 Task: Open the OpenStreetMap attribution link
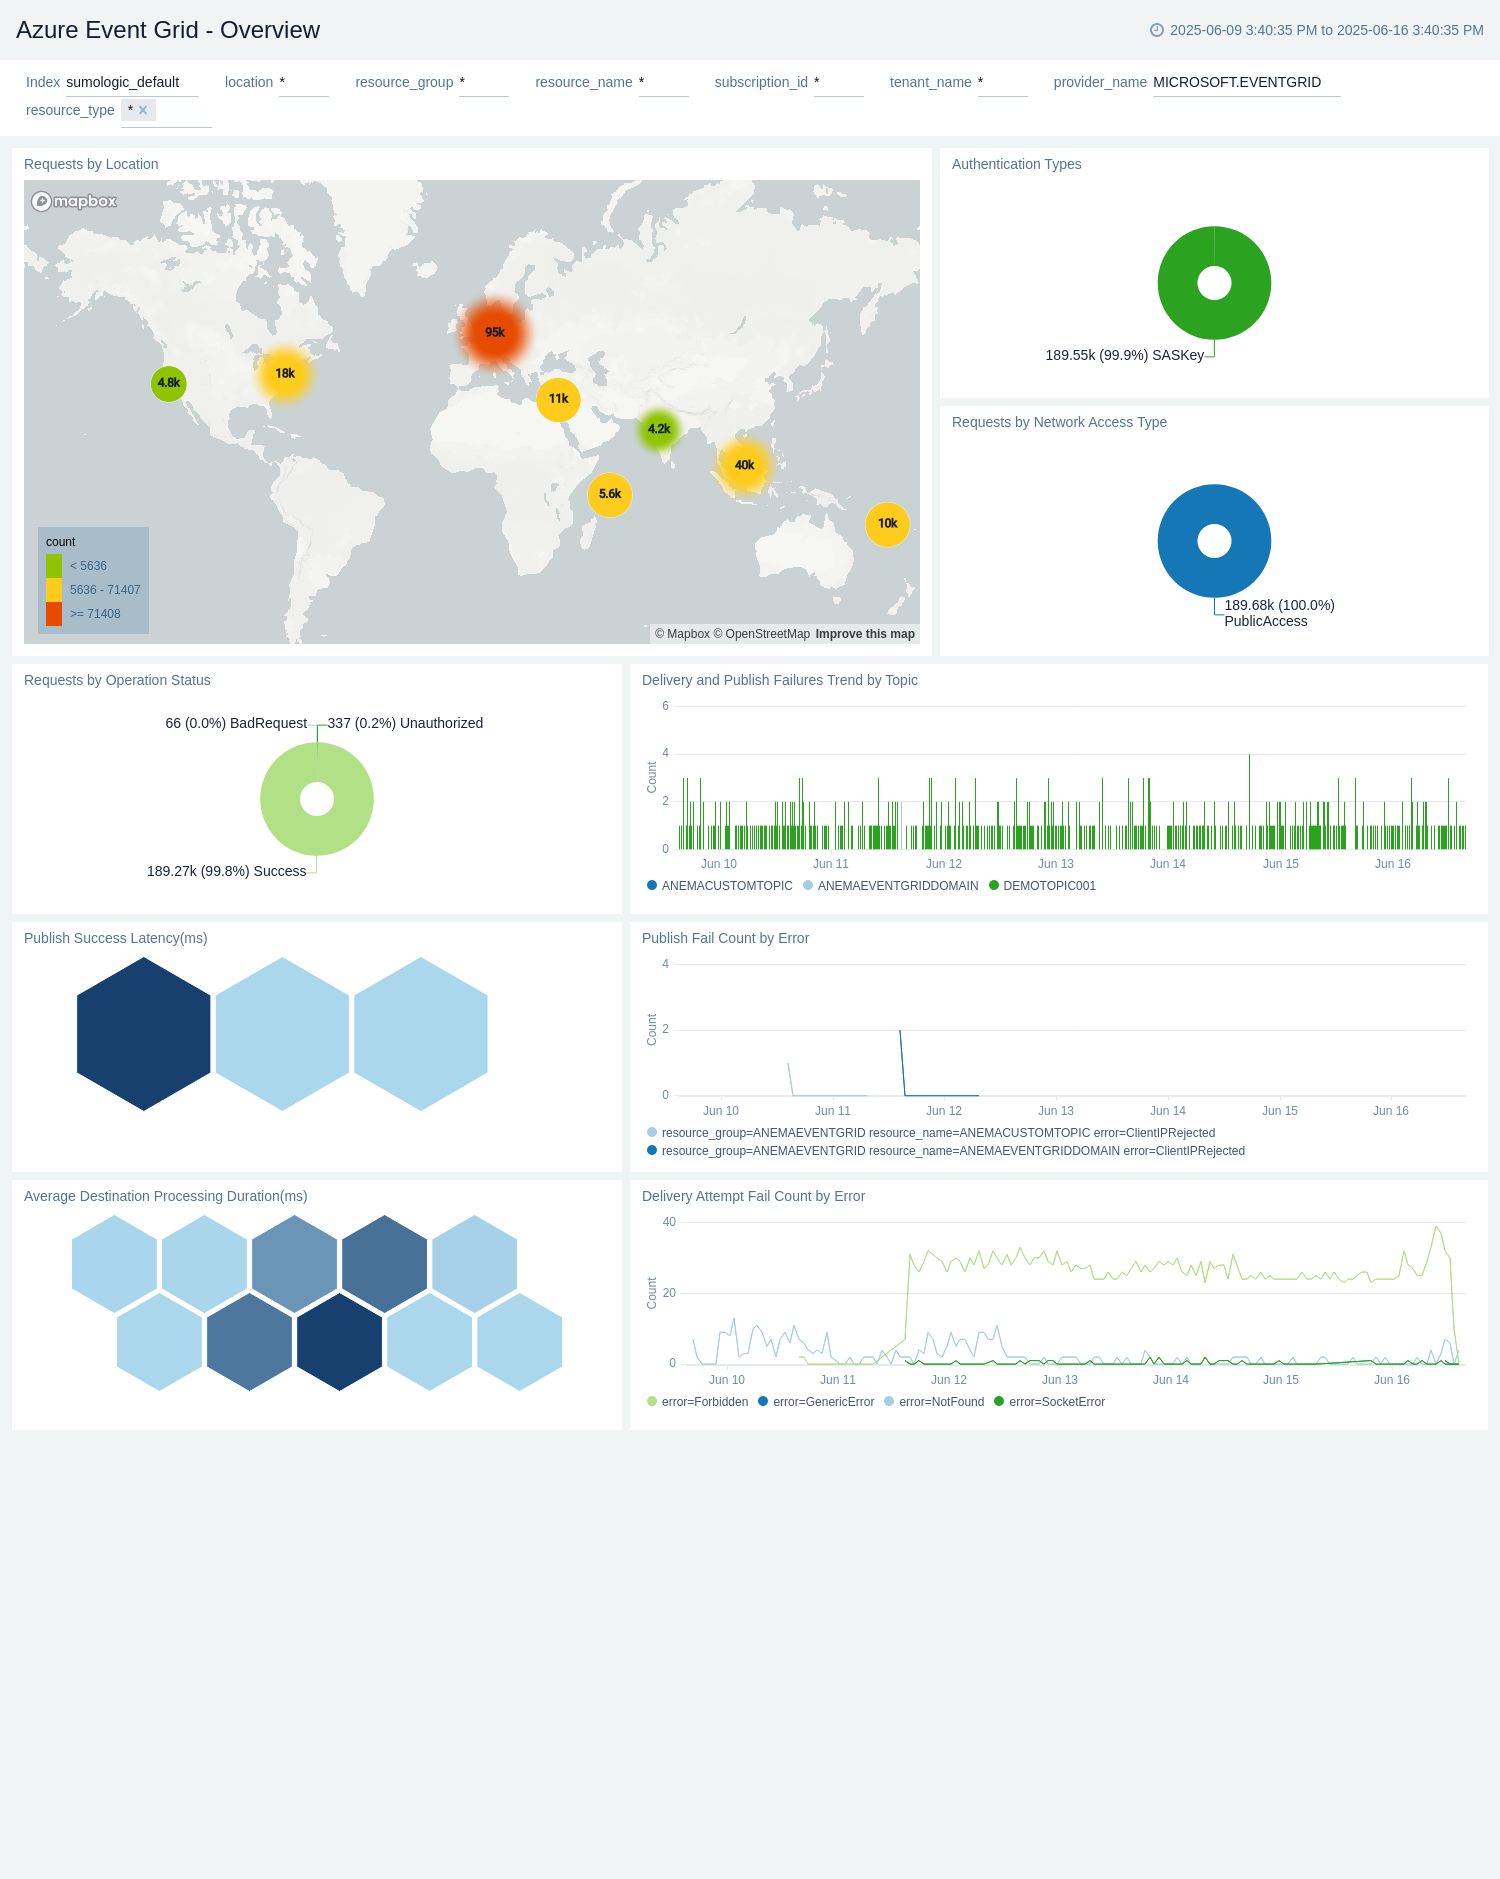(762, 634)
